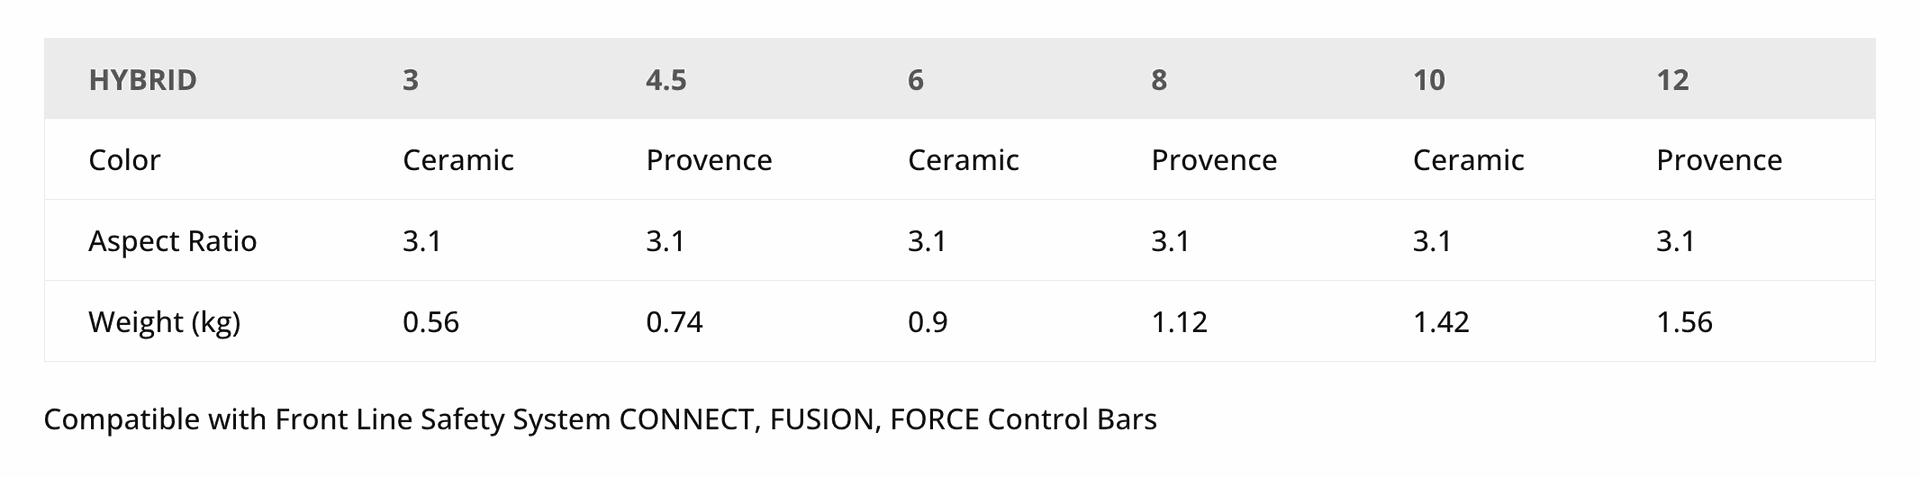The image size is (1920, 477).
Task: Click the aspect ratio value for size 8
Action: pyautogui.click(x=1169, y=241)
